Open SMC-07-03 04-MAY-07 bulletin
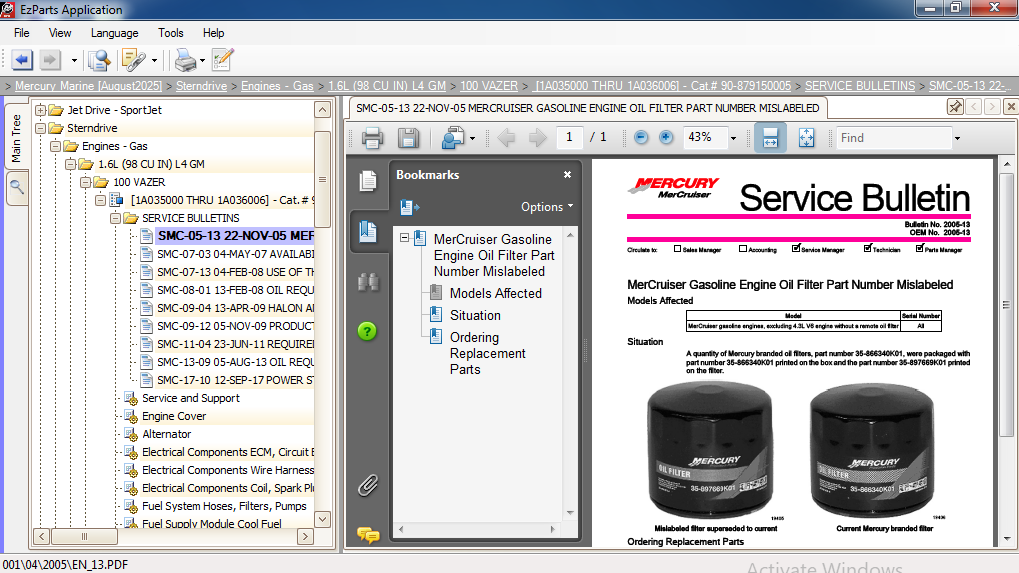Viewport: 1019px width, 573px height. point(235,254)
